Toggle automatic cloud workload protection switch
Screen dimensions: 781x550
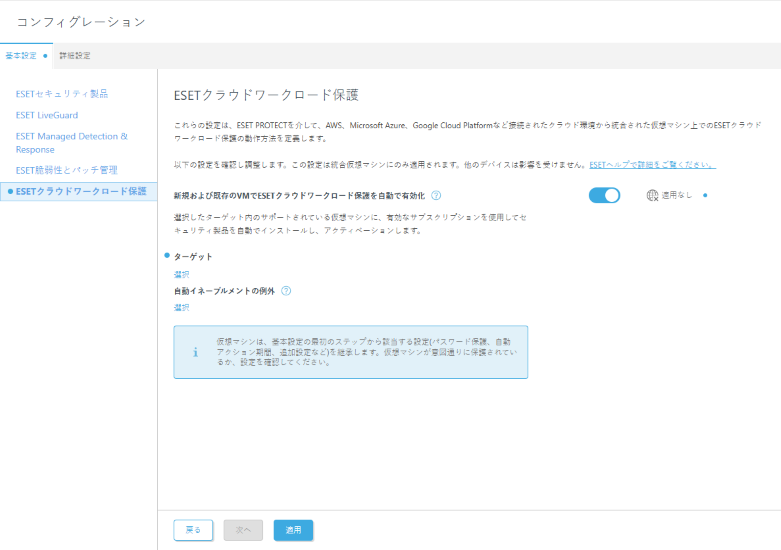pos(604,195)
